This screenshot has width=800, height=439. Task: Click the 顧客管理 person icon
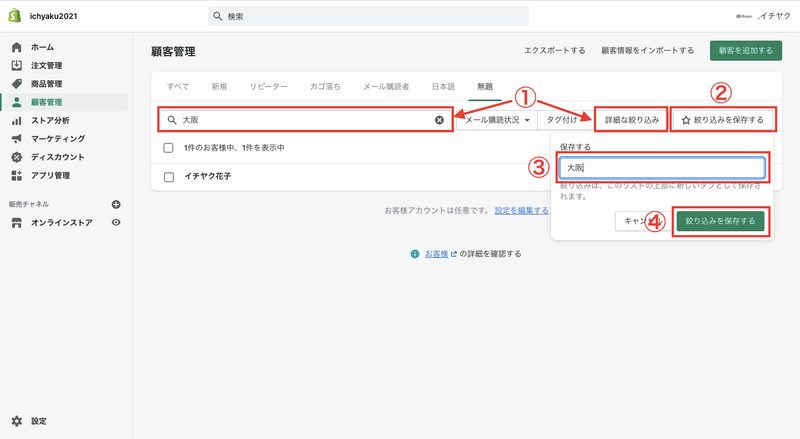17,102
